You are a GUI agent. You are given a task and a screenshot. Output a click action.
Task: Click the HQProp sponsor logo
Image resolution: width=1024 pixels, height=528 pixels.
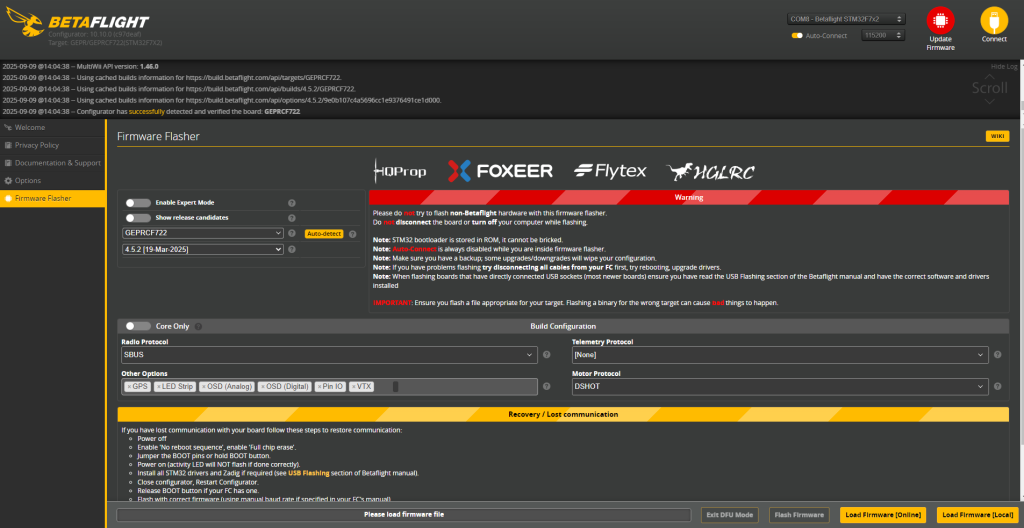click(400, 171)
